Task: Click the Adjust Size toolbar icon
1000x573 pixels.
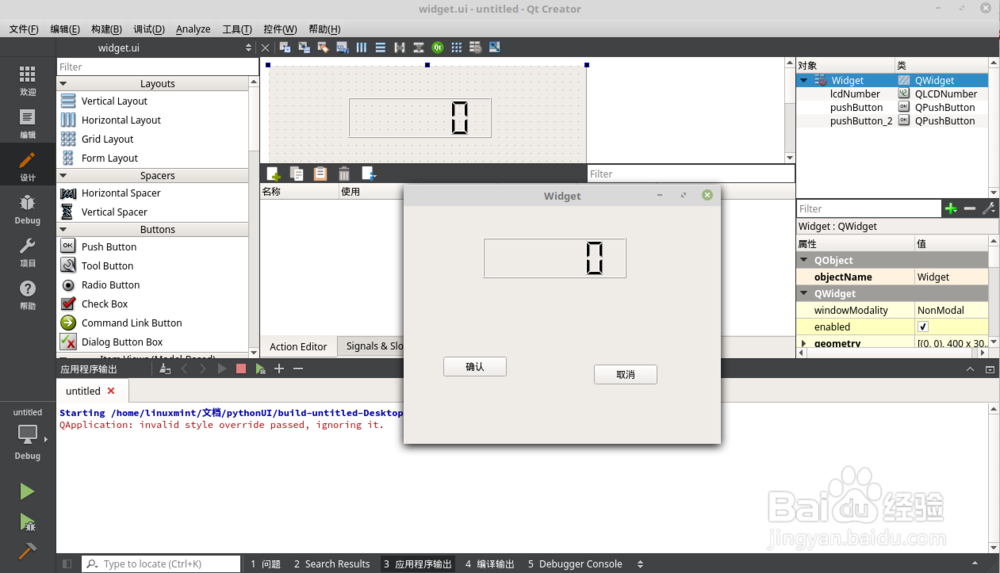Action: (x=494, y=47)
